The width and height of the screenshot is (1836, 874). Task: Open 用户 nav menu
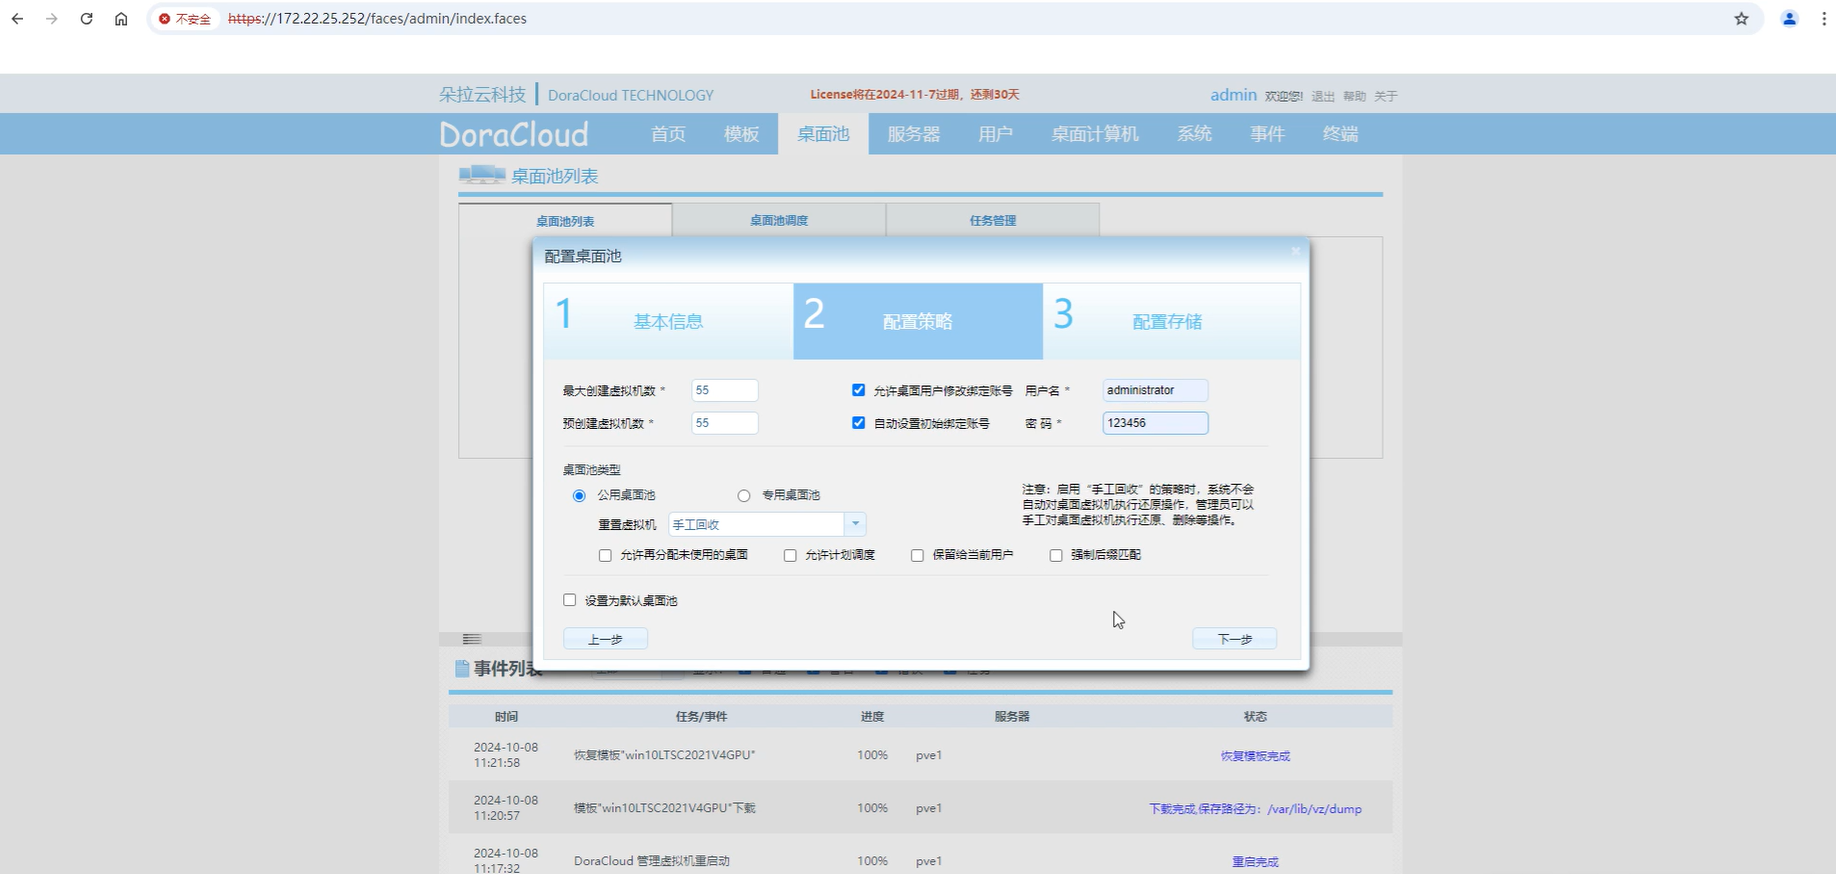point(995,134)
